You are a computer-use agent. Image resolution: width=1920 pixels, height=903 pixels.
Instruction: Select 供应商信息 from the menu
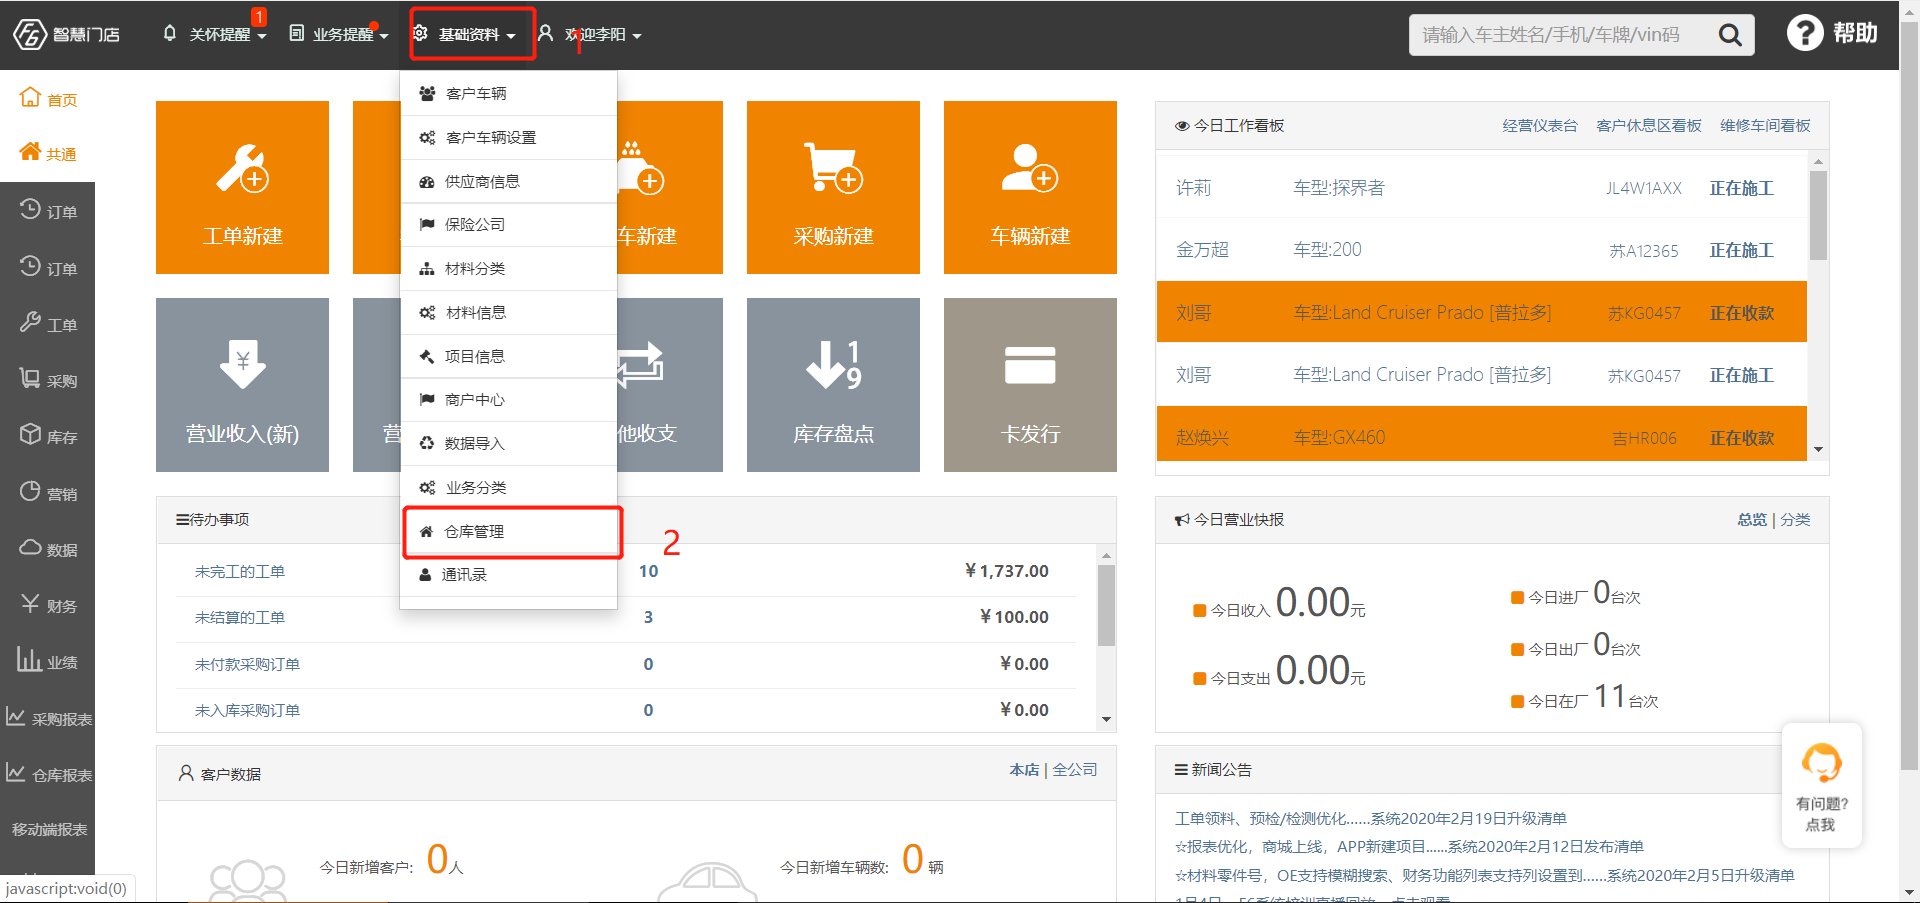click(x=508, y=181)
